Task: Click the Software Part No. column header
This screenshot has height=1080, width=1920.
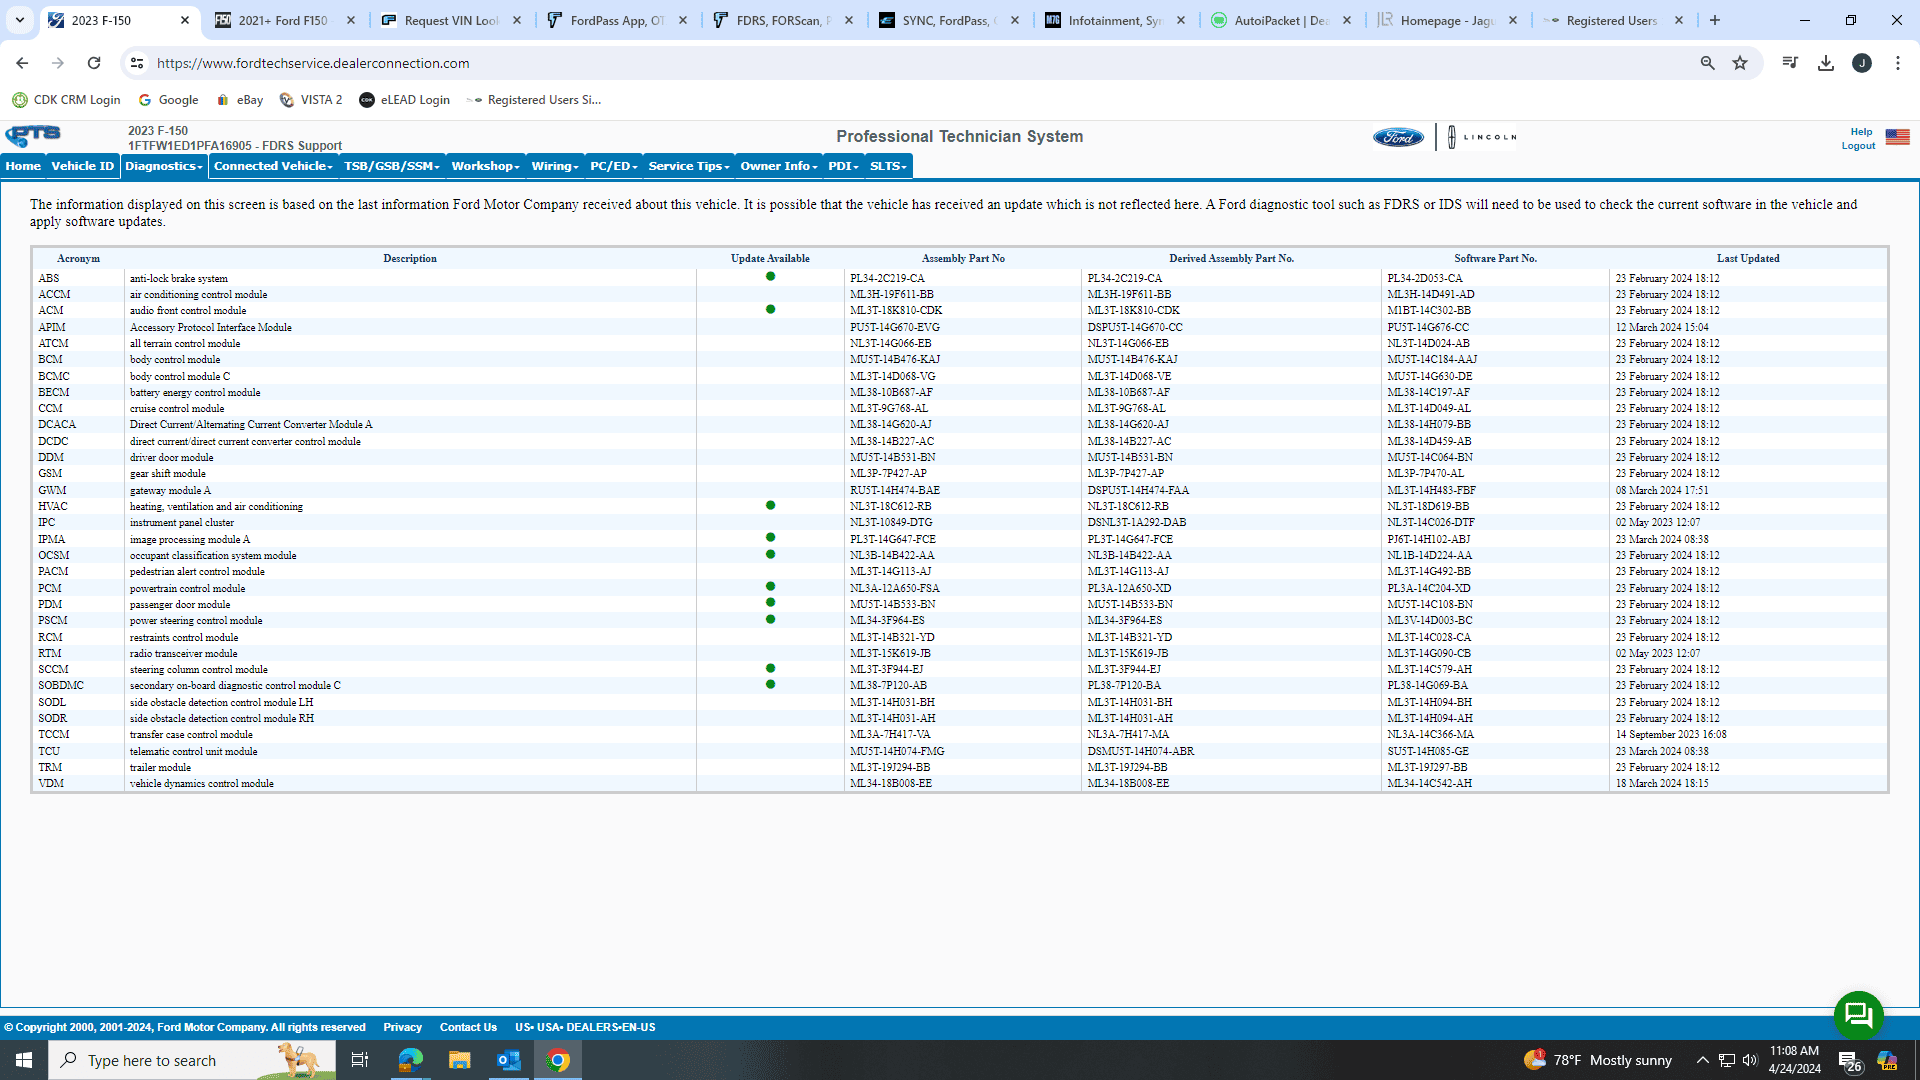Action: 1495,259
